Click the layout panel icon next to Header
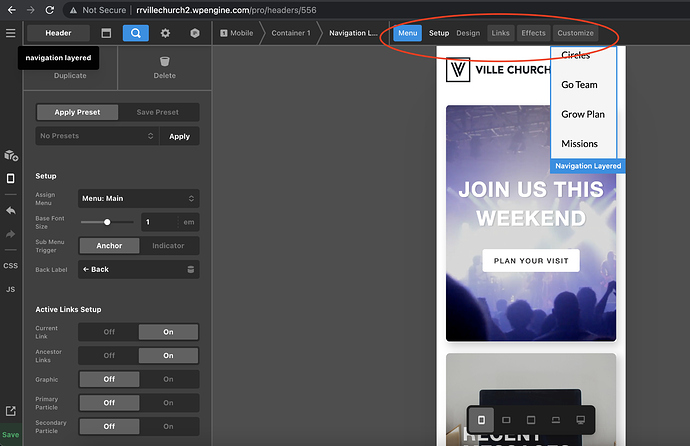 coord(107,33)
